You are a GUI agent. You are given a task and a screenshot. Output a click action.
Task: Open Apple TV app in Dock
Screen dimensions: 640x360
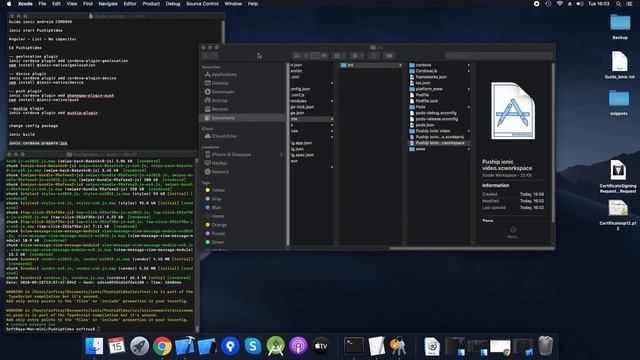tap(321, 346)
